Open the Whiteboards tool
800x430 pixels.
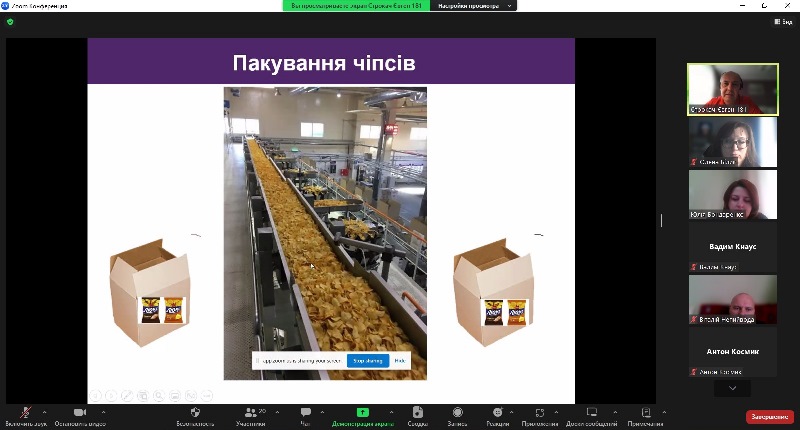592,416
